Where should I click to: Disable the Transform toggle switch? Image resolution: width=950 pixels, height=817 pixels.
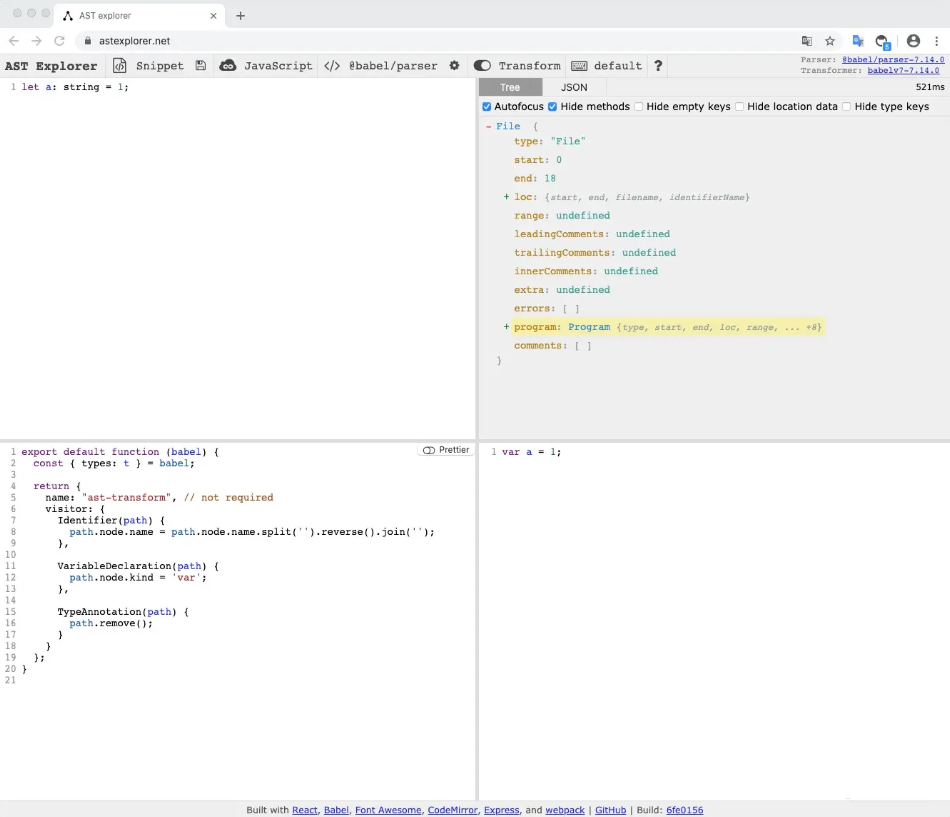pyautogui.click(x=482, y=66)
